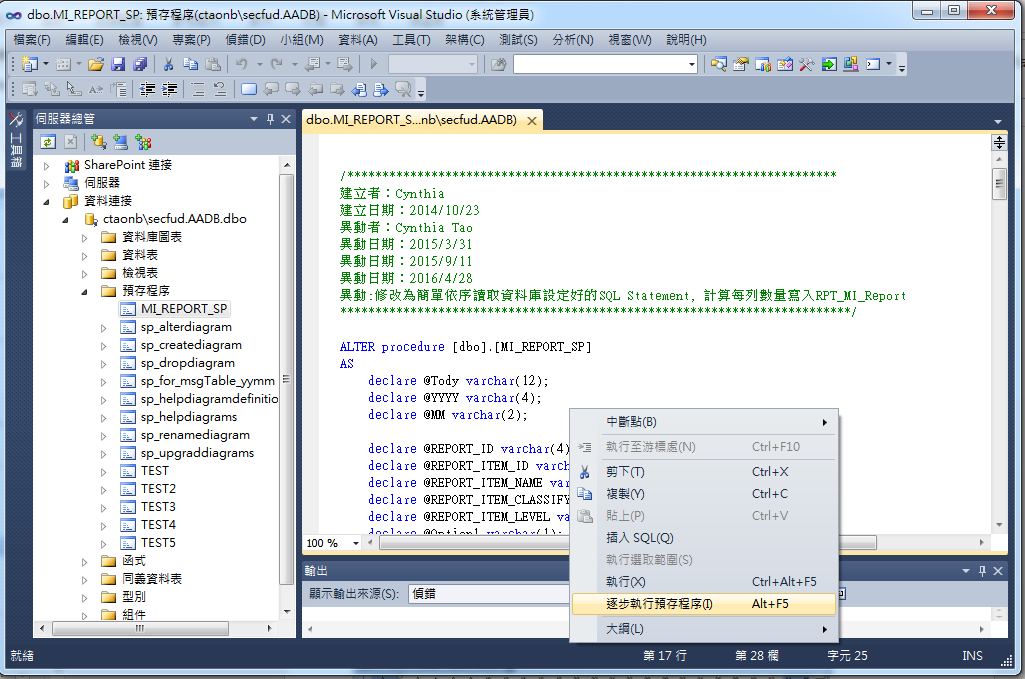Refresh the Server Explorer panel
Screen dimensions: 1025x679
pyautogui.click(x=47, y=142)
